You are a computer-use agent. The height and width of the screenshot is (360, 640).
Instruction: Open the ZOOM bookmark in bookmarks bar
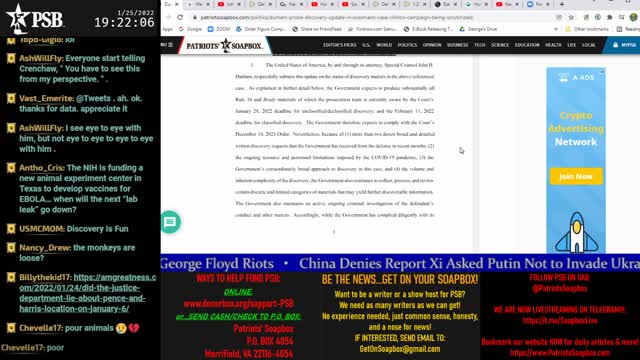pyautogui.click(x=219, y=29)
